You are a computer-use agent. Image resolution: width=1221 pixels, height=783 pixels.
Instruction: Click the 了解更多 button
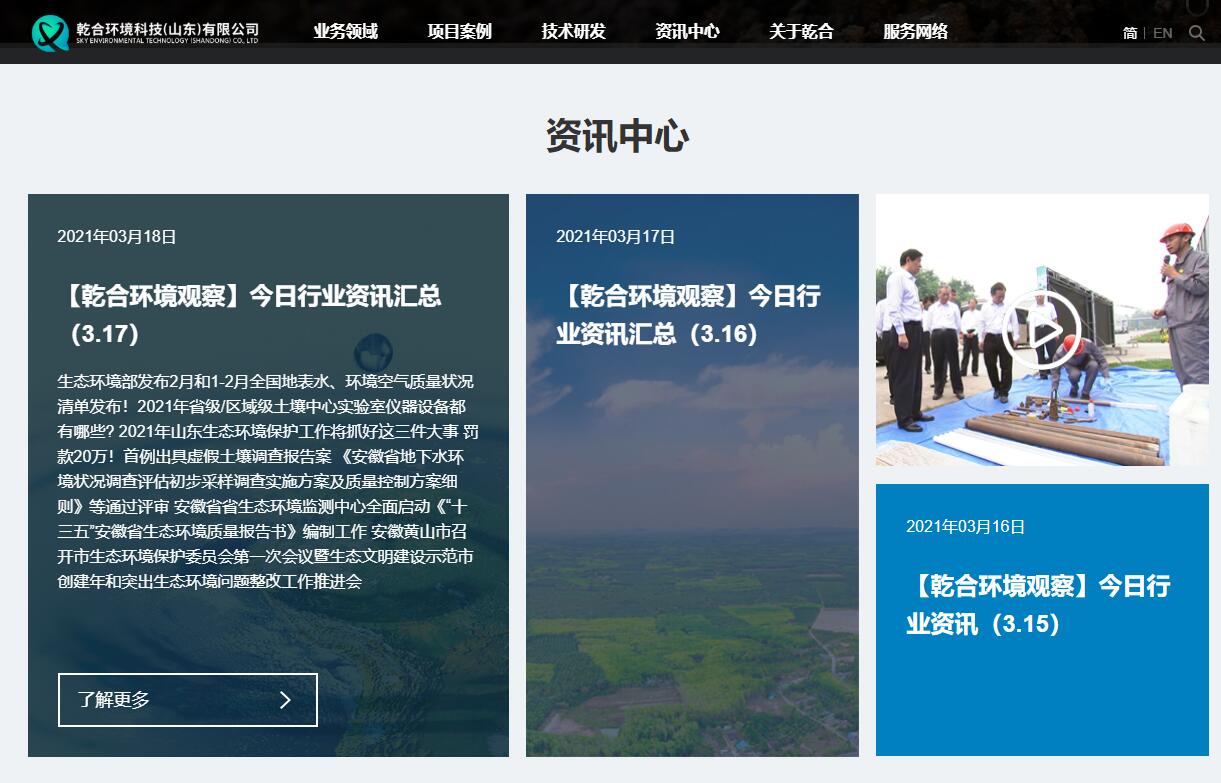(x=187, y=700)
